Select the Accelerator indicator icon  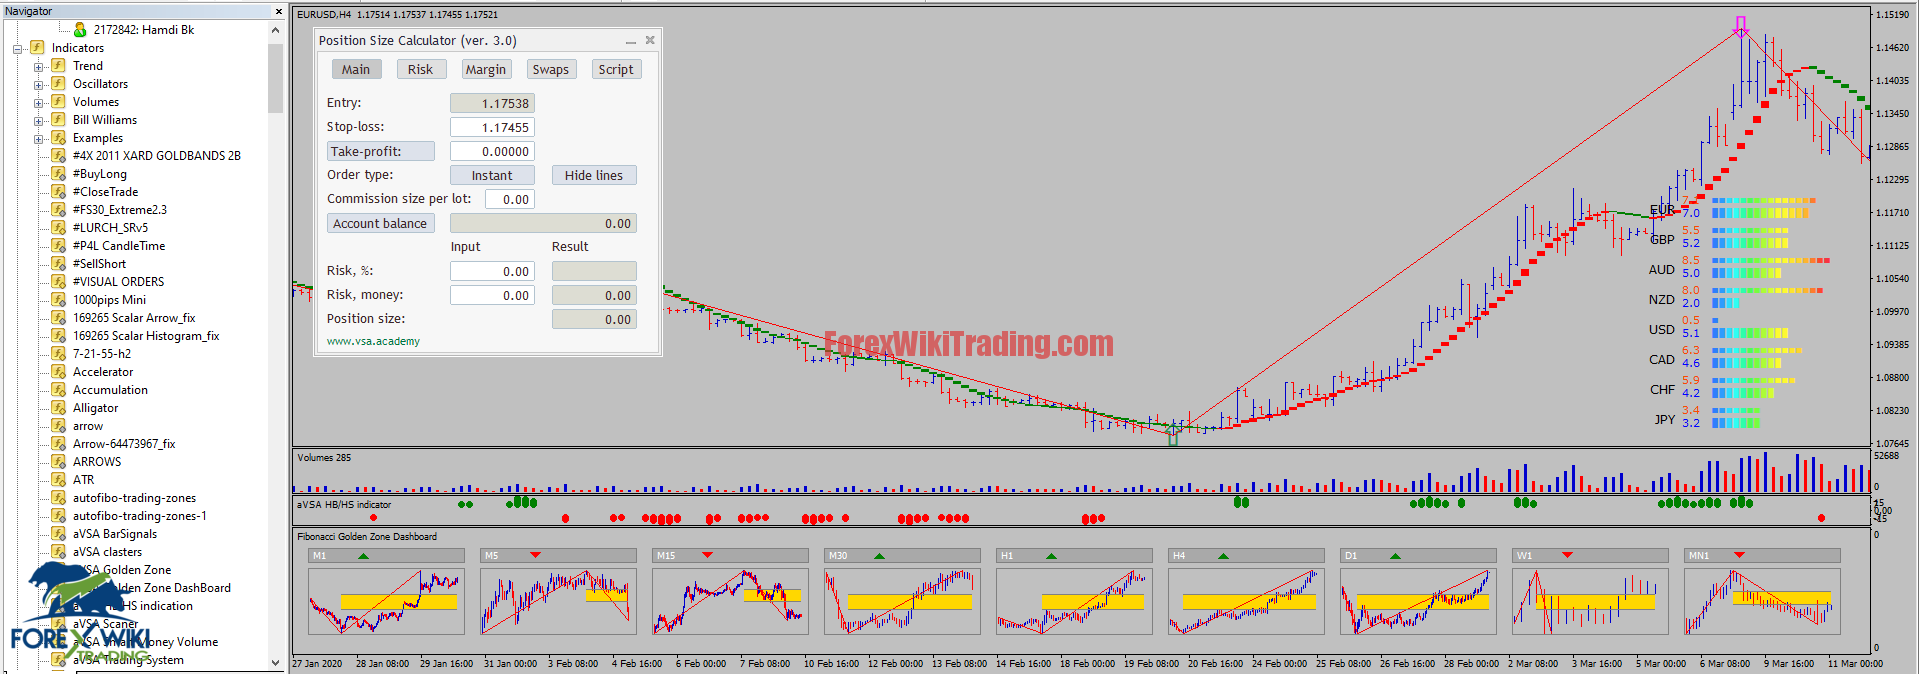(x=59, y=372)
